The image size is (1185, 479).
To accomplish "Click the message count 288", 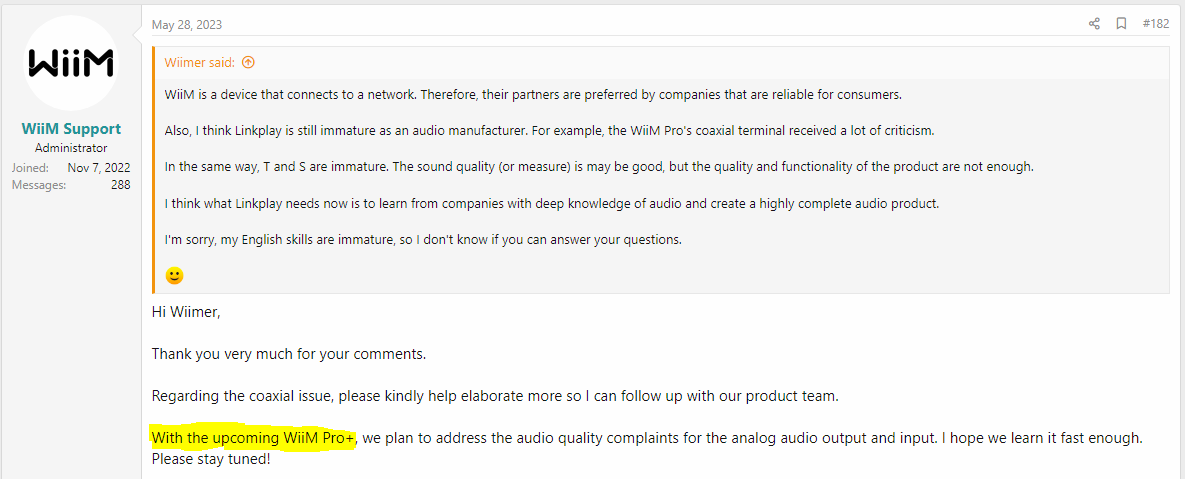I will click(120, 185).
